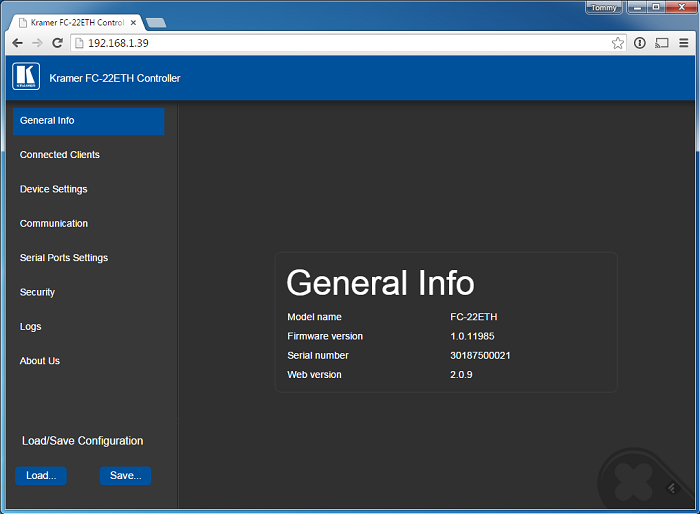
Task: Select the Kramer FC-22ETH Controller tab
Action: point(77,22)
